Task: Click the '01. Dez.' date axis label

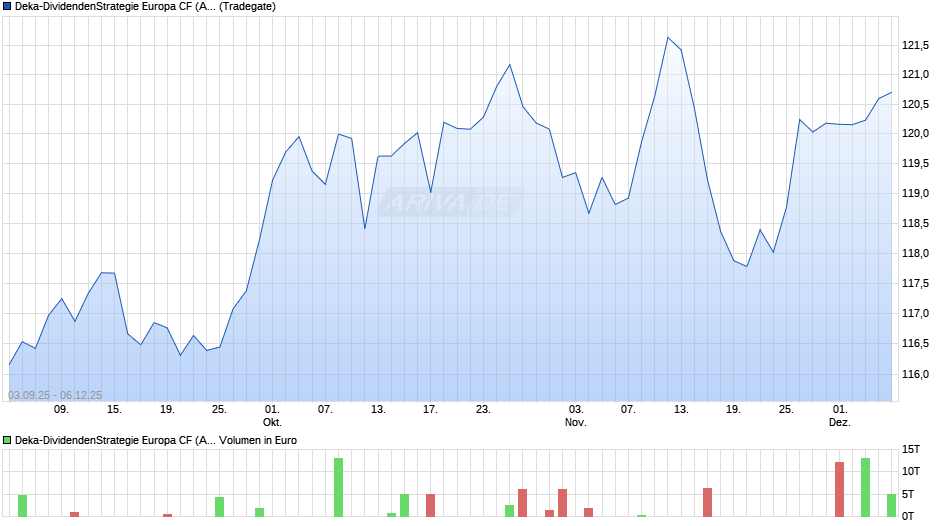Action: (x=840, y=416)
